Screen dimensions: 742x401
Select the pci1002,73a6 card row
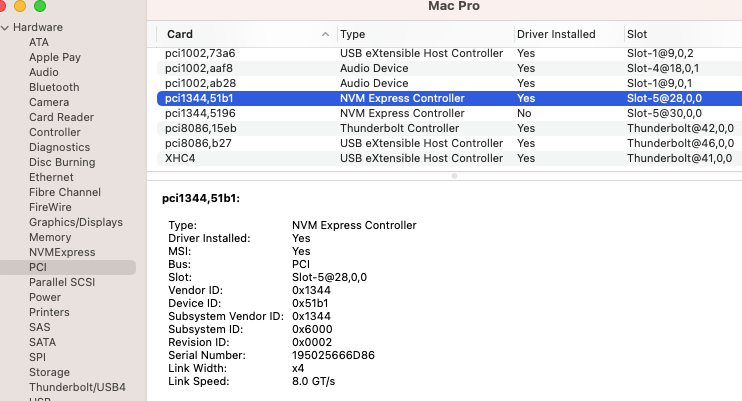coord(449,53)
